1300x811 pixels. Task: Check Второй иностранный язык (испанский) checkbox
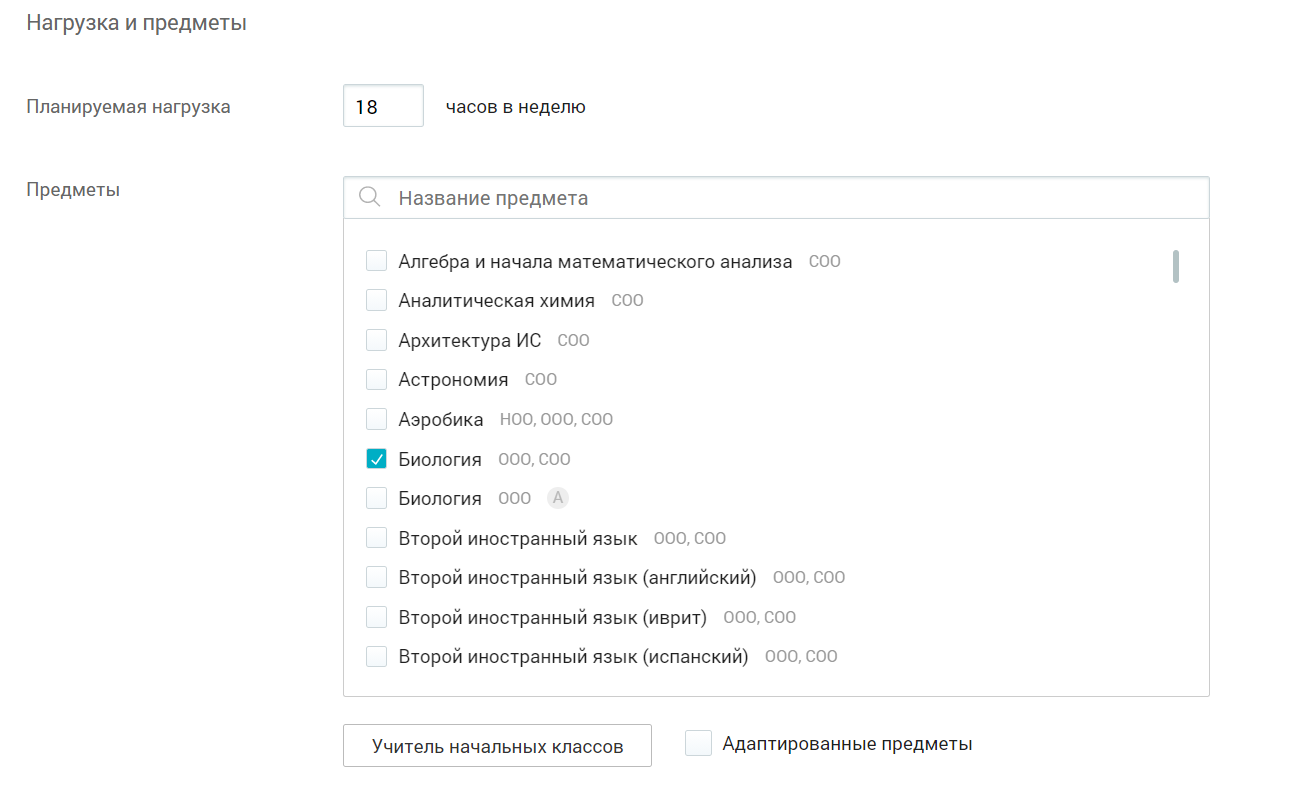[x=376, y=657]
